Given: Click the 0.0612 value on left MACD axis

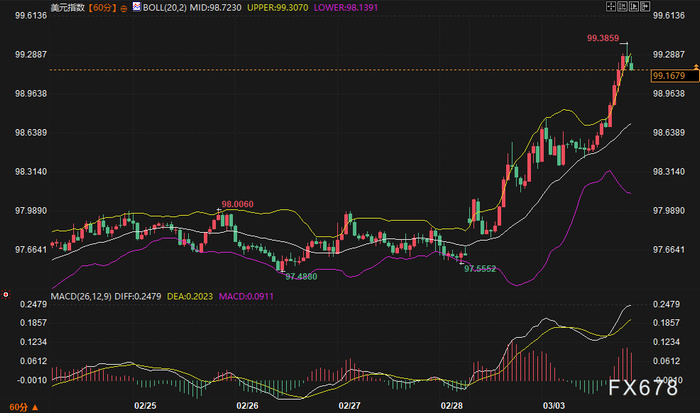Looking at the screenshot, I should (x=33, y=361).
